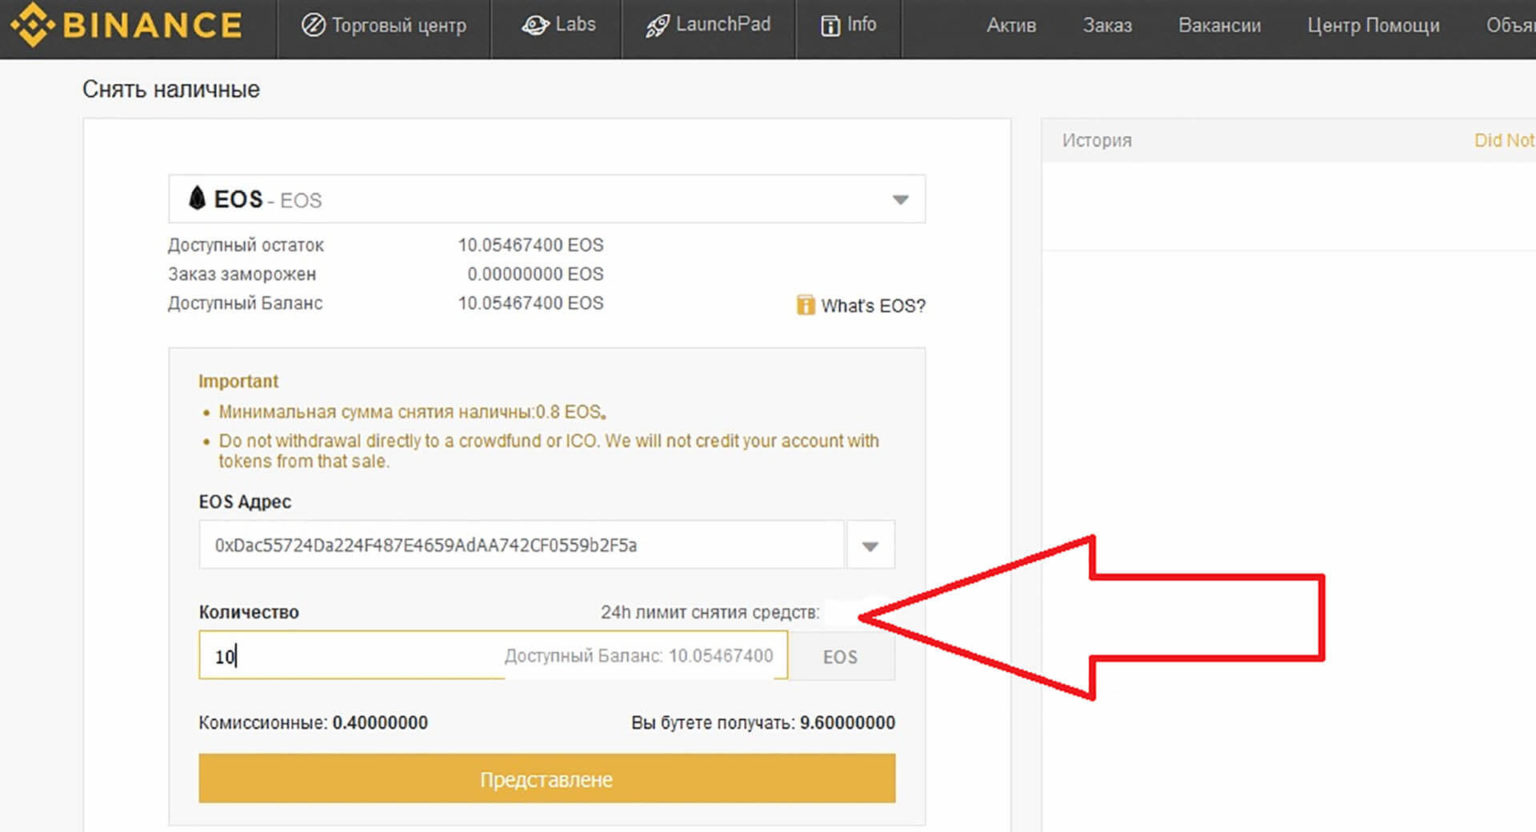Click the Labs planet icon
Viewport: 1536px width, 832px height.
535,25
